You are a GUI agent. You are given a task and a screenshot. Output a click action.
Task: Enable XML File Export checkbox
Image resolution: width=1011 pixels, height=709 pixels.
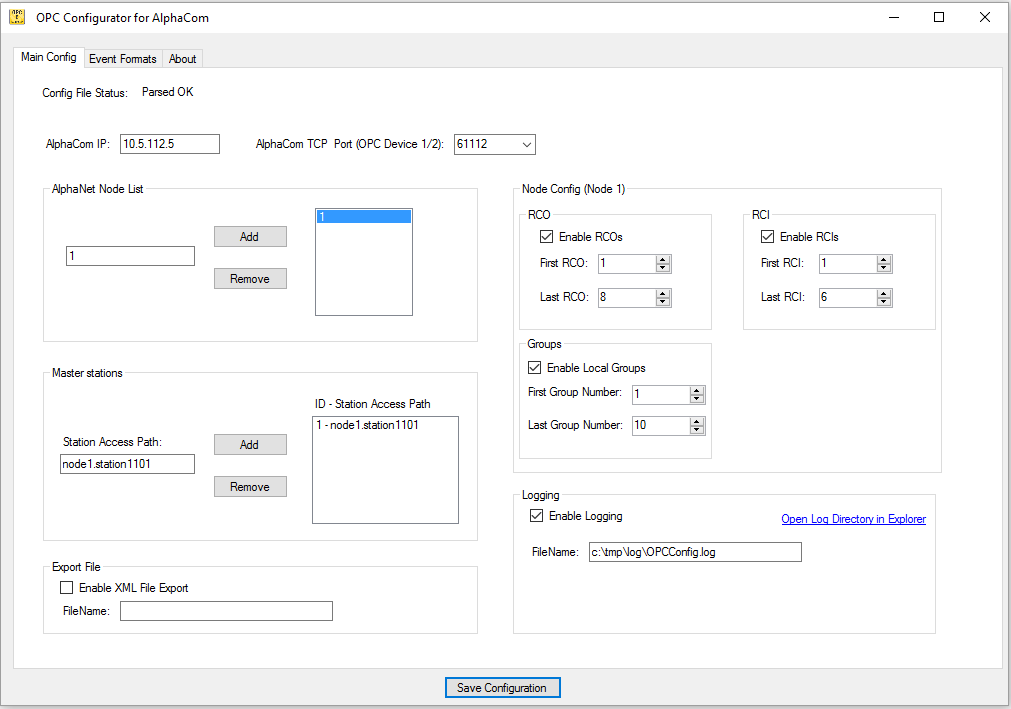67,588
